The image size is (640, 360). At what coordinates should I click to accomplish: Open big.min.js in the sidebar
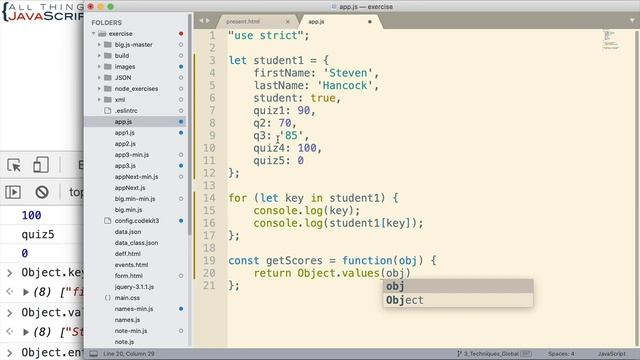[128, 210]
